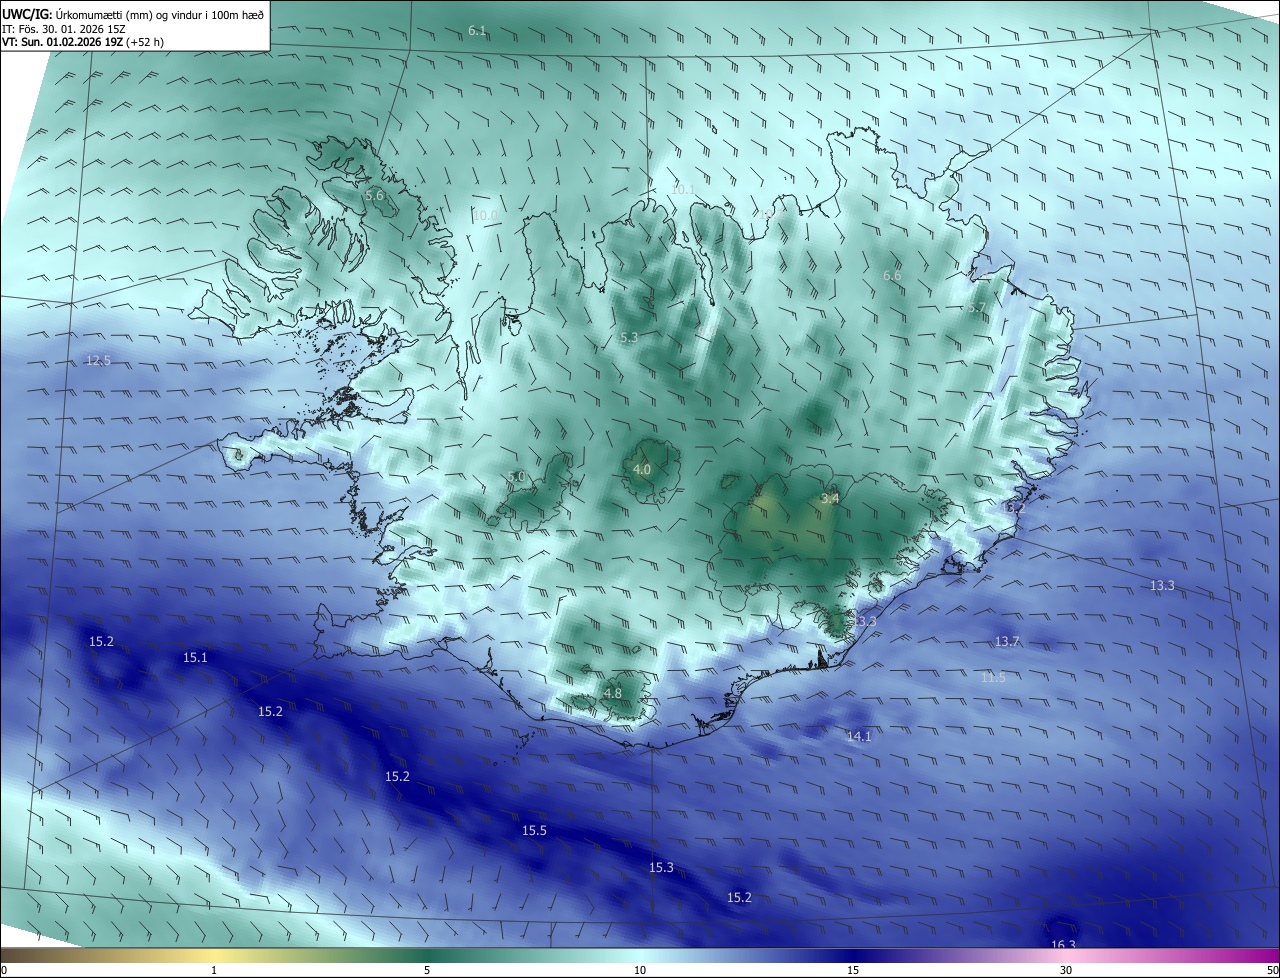Click the 'VT: Sun. 01.02.2026 19Z (+52 h)' line

point(85,43)
